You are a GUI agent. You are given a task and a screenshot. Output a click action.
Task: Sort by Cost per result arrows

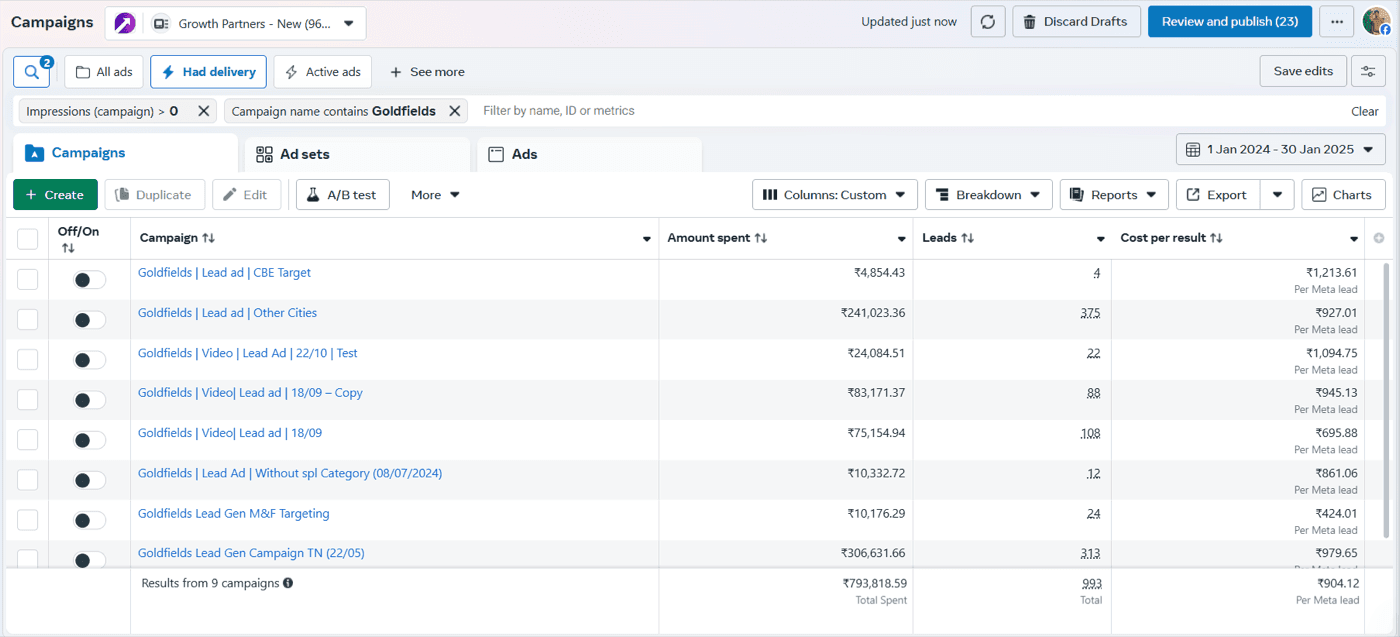[x=1217, y=238]
